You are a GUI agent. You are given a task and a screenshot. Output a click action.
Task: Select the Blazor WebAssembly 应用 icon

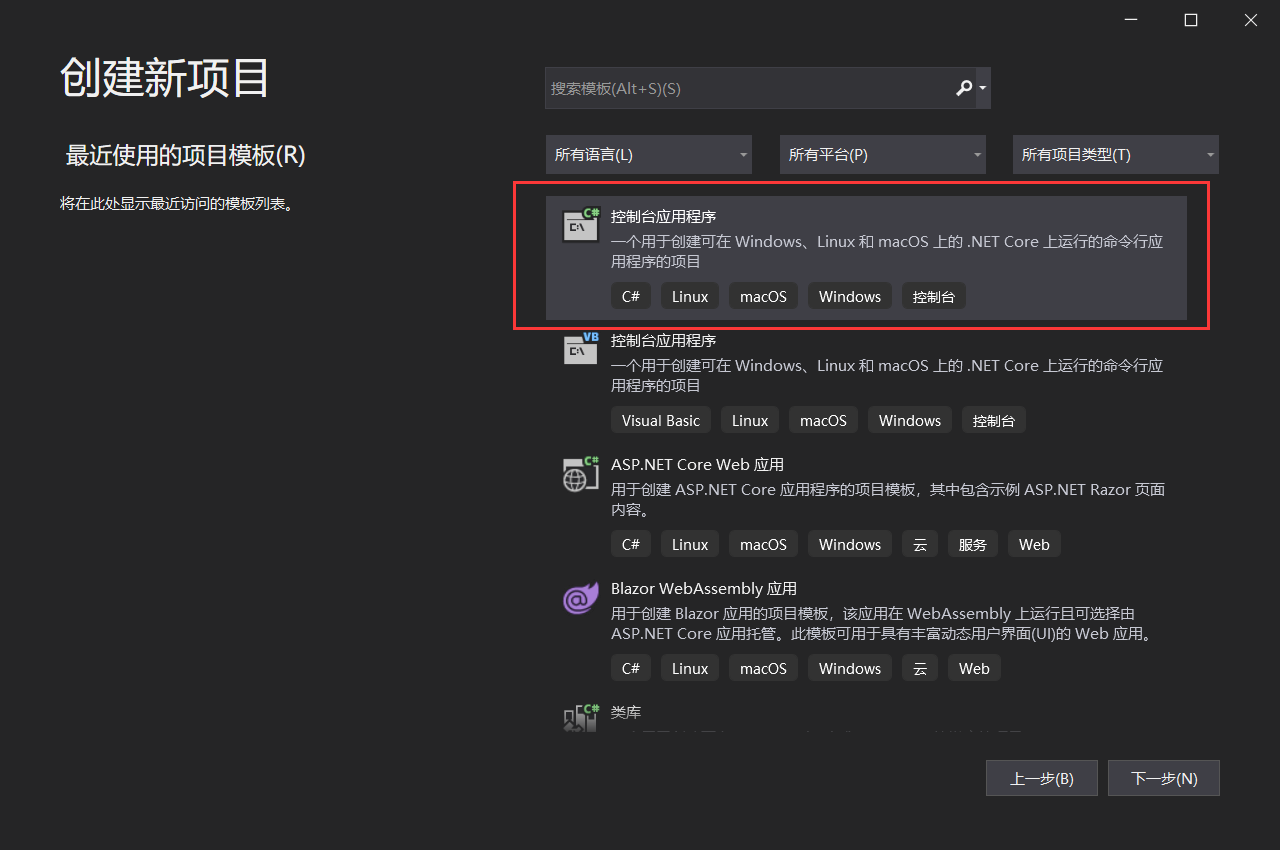(580, 597)
